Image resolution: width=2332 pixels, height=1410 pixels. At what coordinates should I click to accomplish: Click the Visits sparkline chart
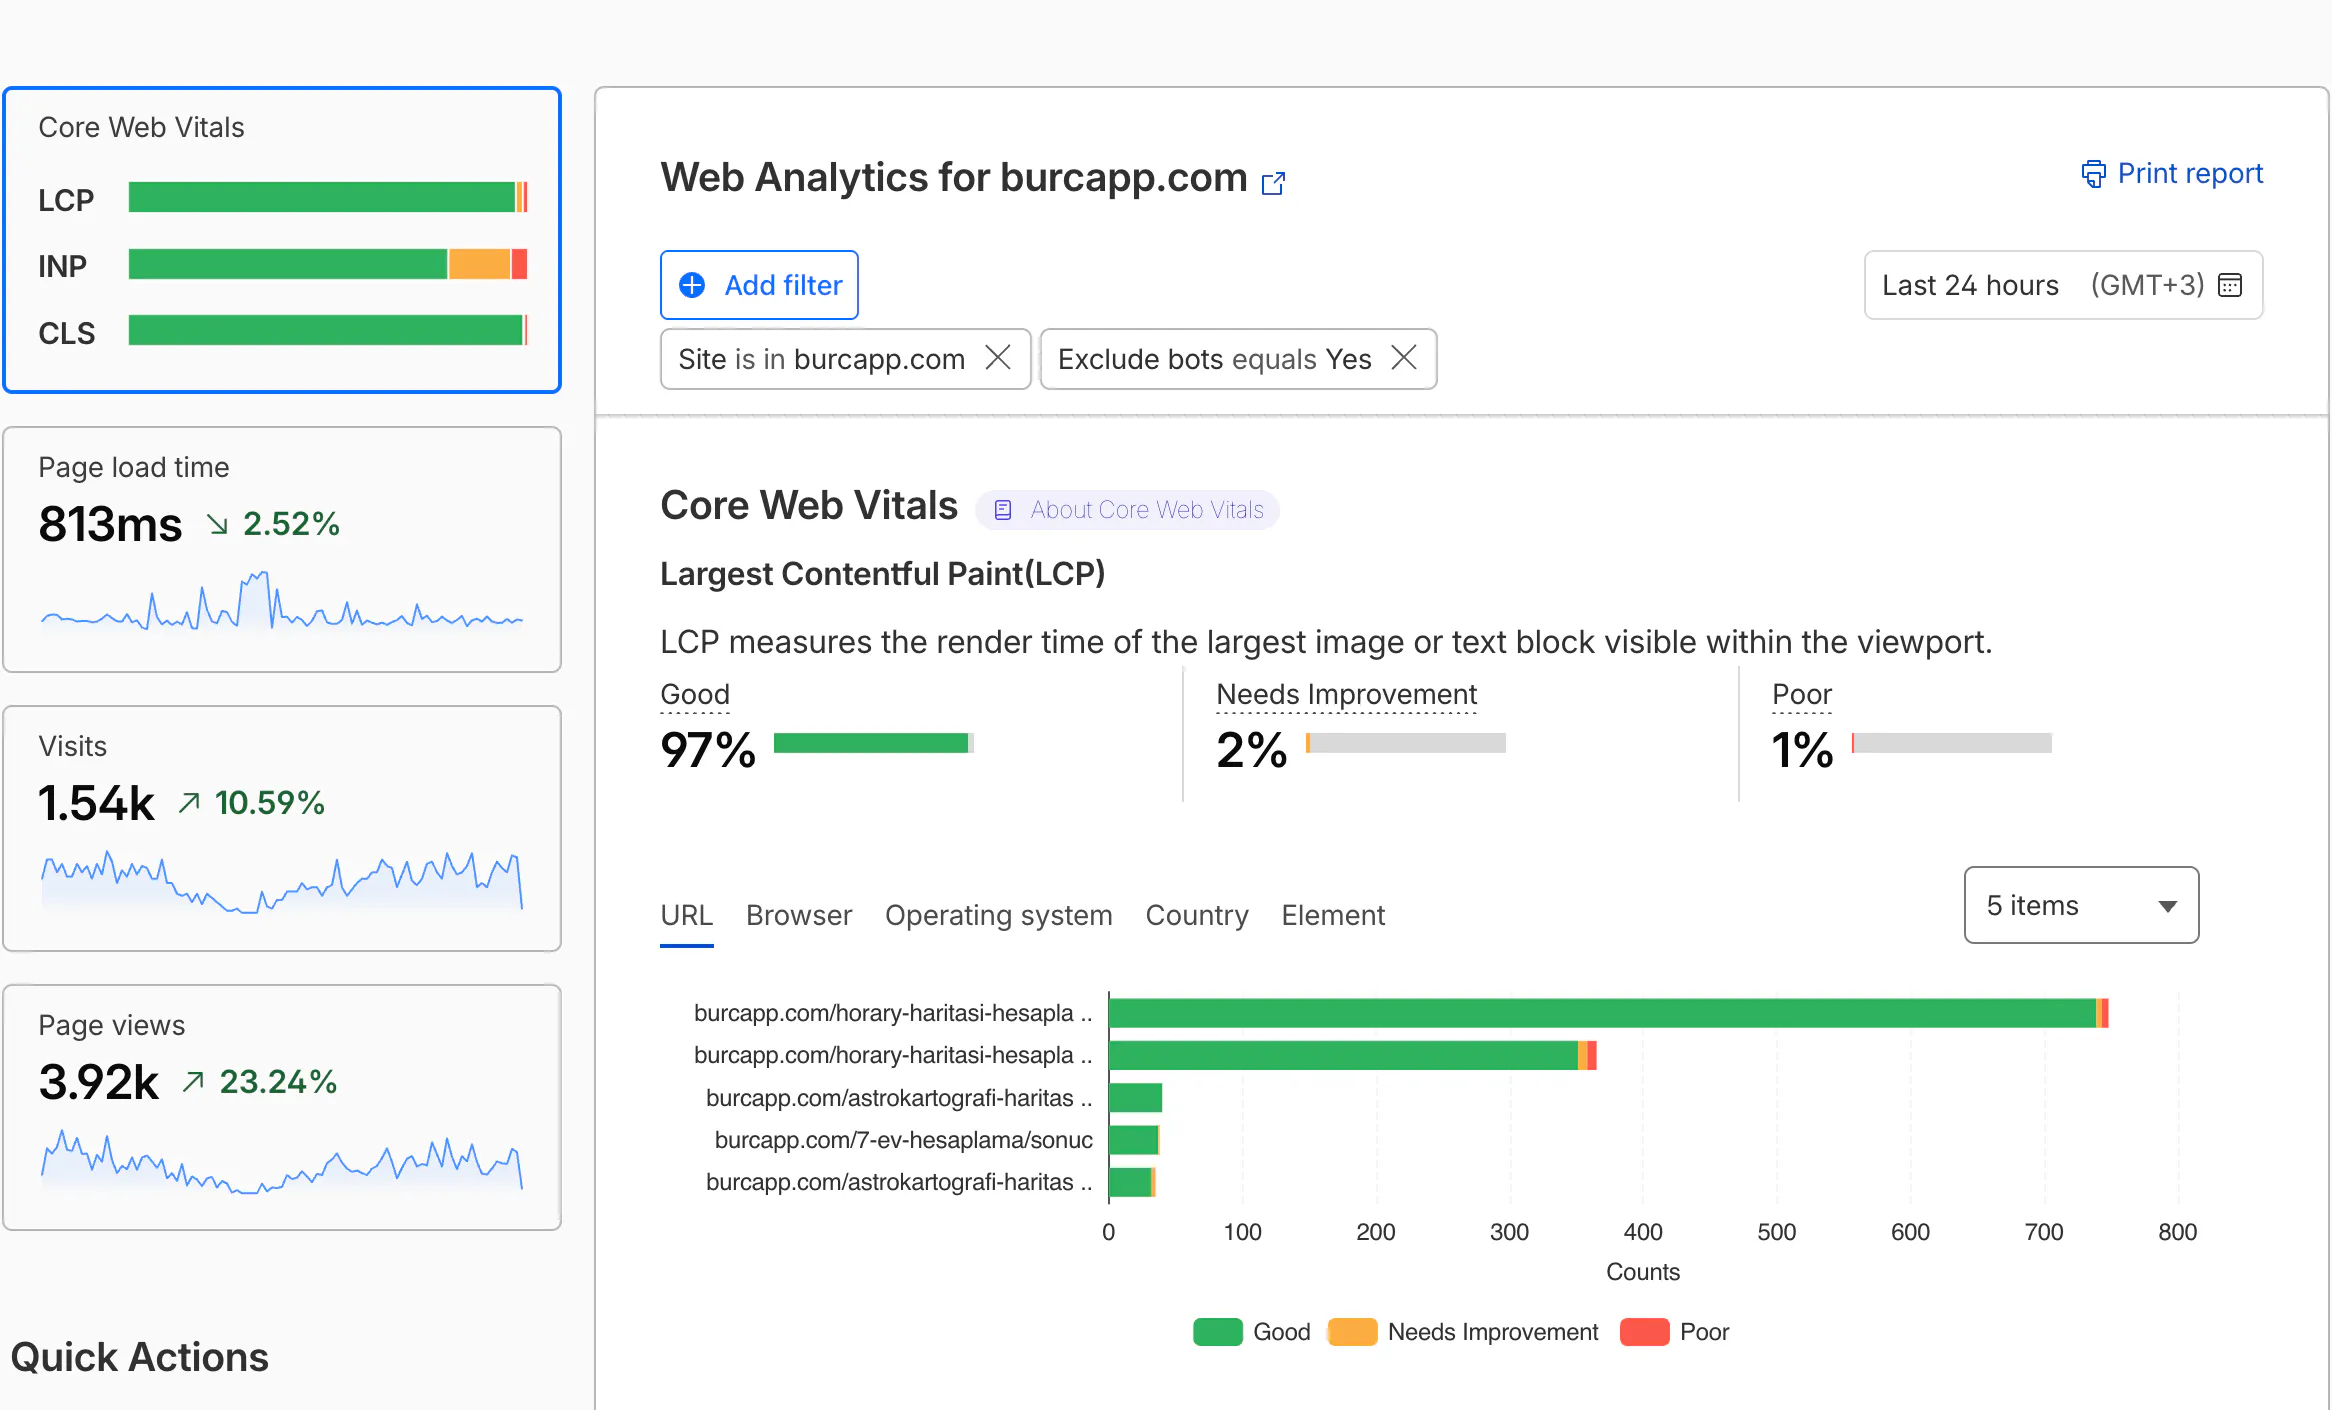282,882
